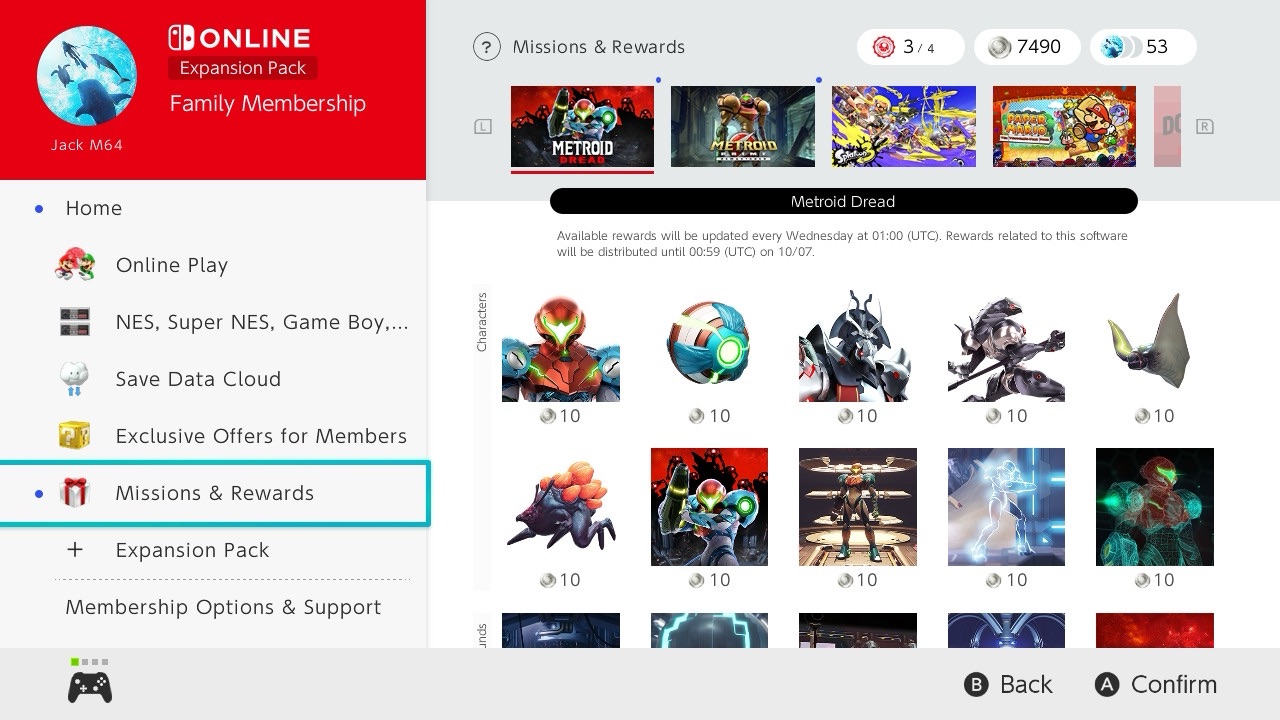Viewport: 1280px width, 720px height.
Task: Select Home from the sidebar menu
Action: tap(93, 208)
